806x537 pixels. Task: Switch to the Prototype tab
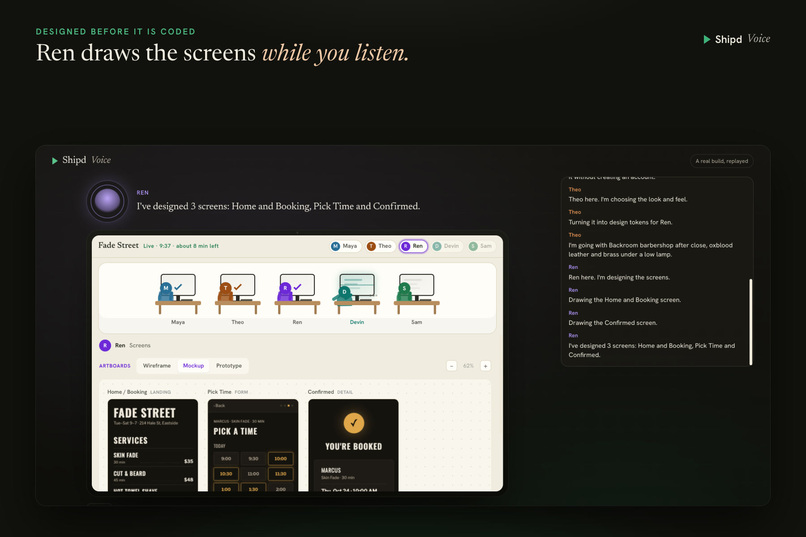point(229,366)
